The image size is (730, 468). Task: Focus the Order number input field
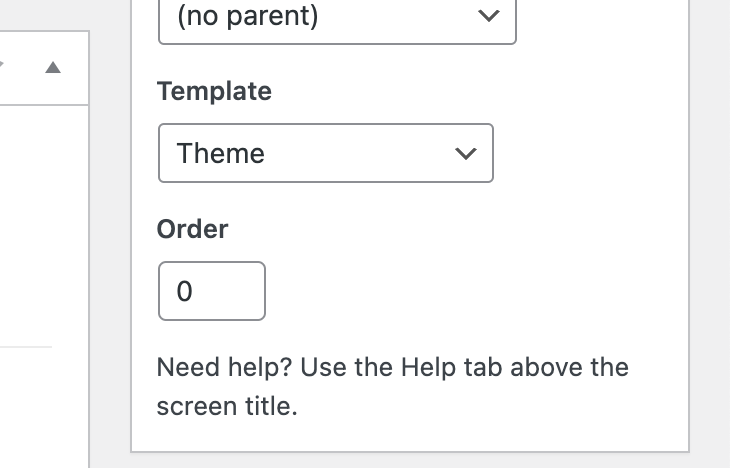coord(211,291)
